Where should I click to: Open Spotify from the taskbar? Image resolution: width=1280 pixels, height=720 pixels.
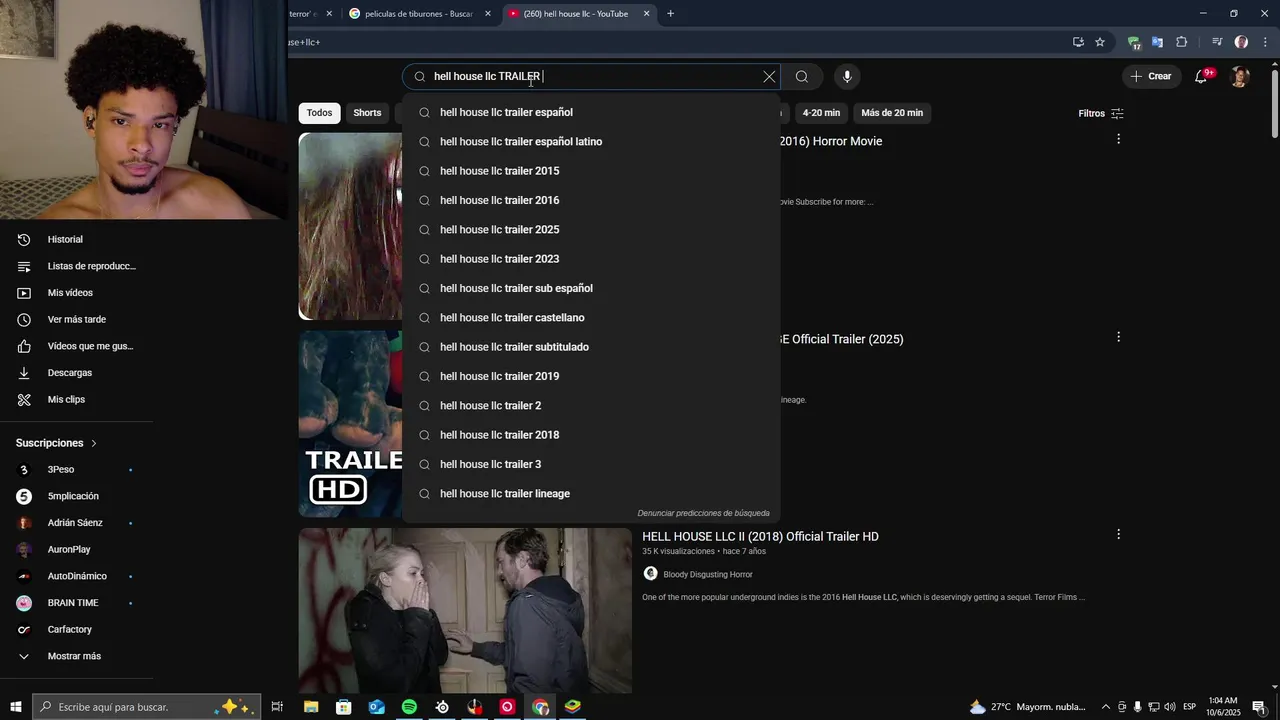click(x=409, y=707)
